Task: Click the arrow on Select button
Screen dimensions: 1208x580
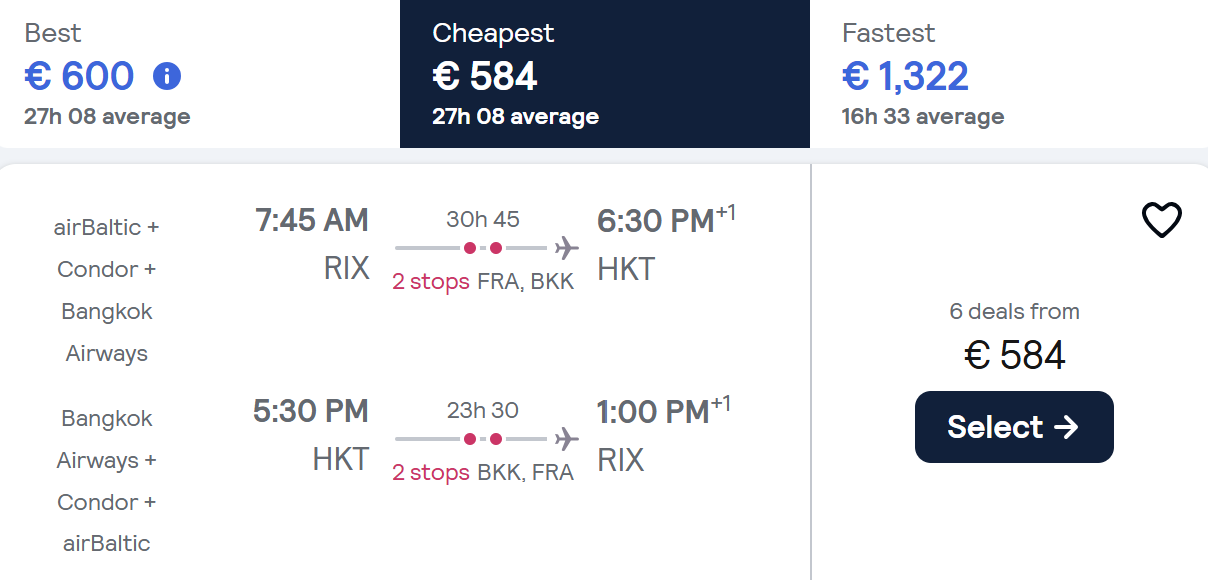Action: (x=1066, y=427)
